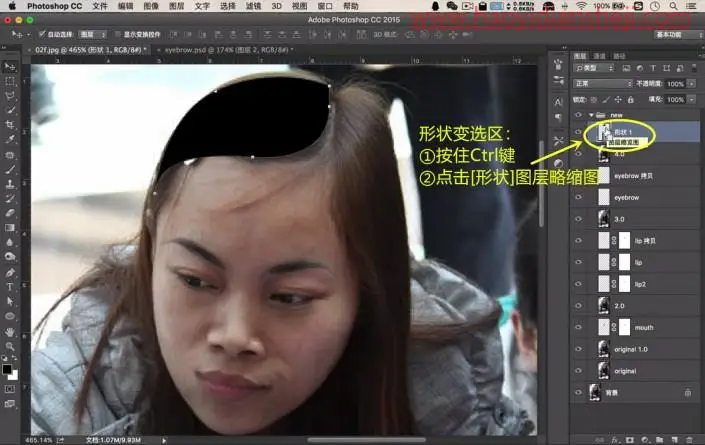Open the blend mode dropdown (正常)
705x445 pixels.
(602, 84)
